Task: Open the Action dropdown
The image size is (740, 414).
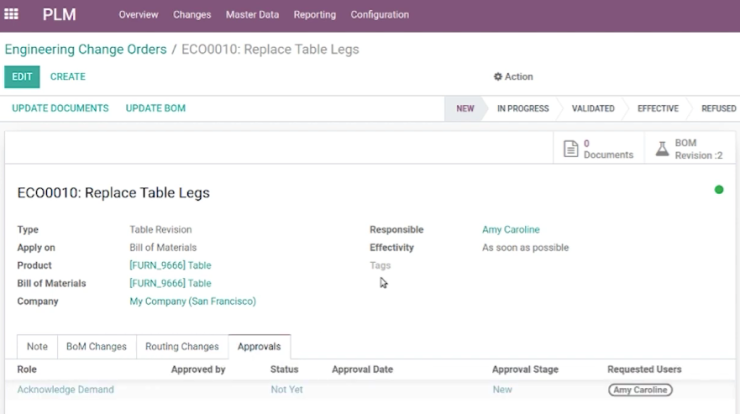Action: 513,76
